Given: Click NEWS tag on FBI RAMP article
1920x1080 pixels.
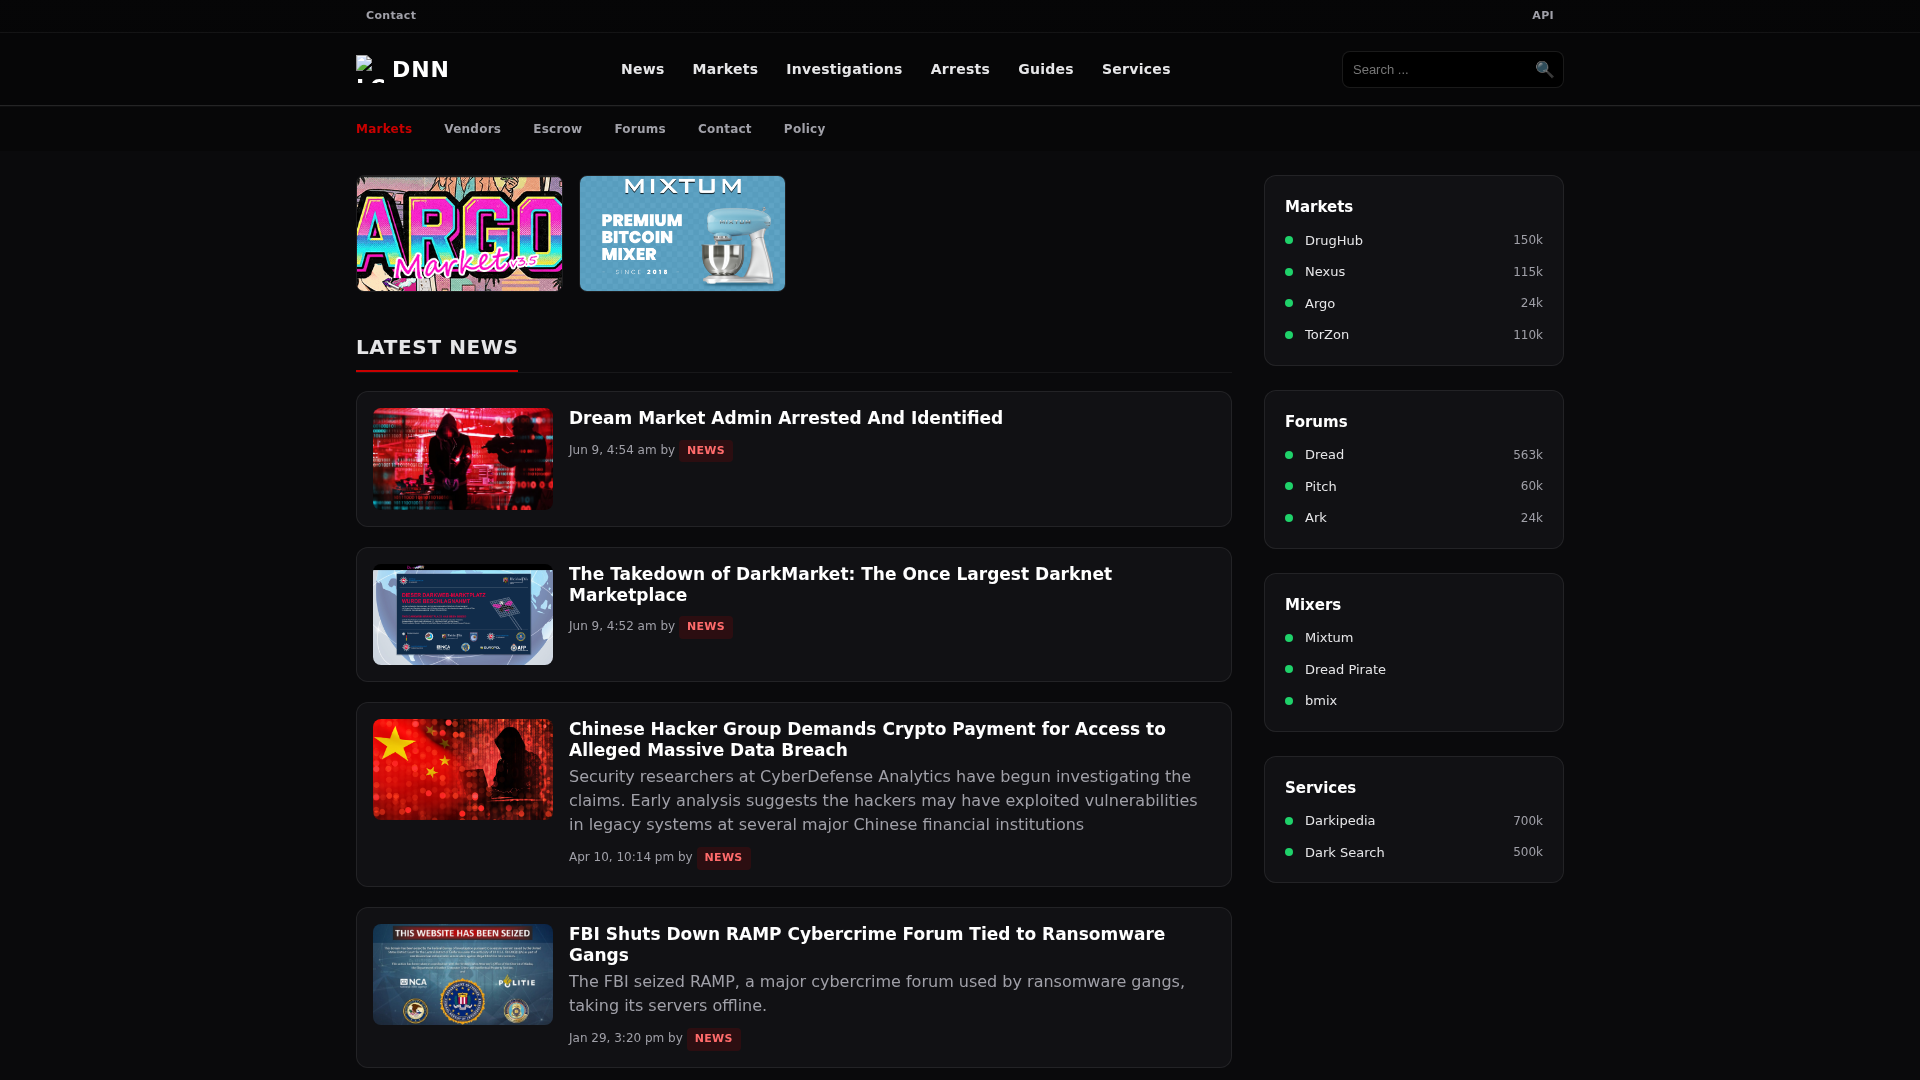Looking at the screenshot, I should (x=714, y=1039).
